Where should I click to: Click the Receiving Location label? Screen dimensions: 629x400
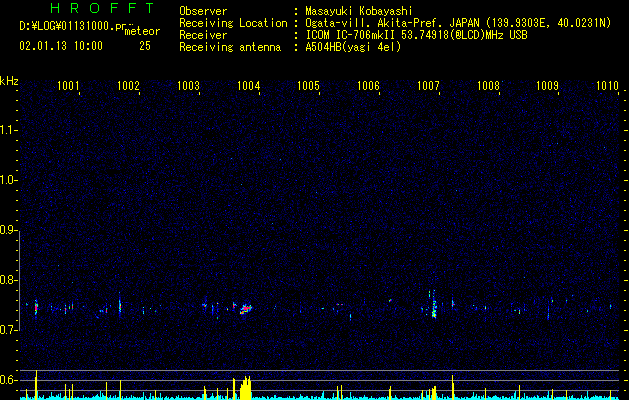point(233,23)
